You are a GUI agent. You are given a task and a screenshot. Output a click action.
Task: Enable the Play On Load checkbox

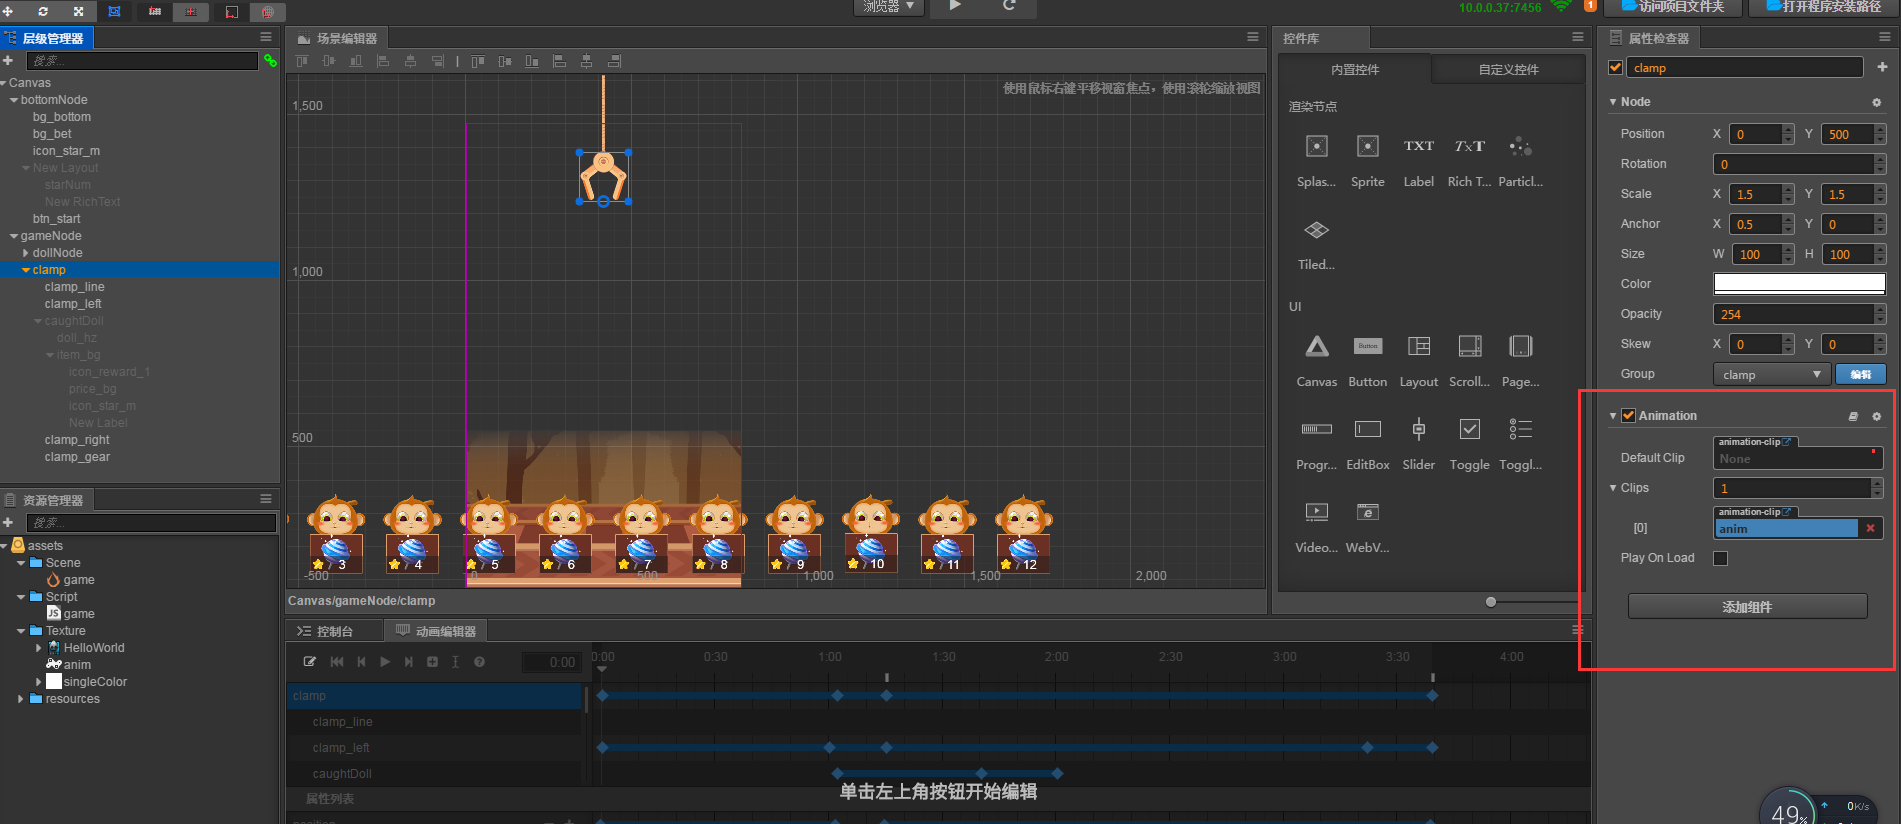tap(1720, 558)
